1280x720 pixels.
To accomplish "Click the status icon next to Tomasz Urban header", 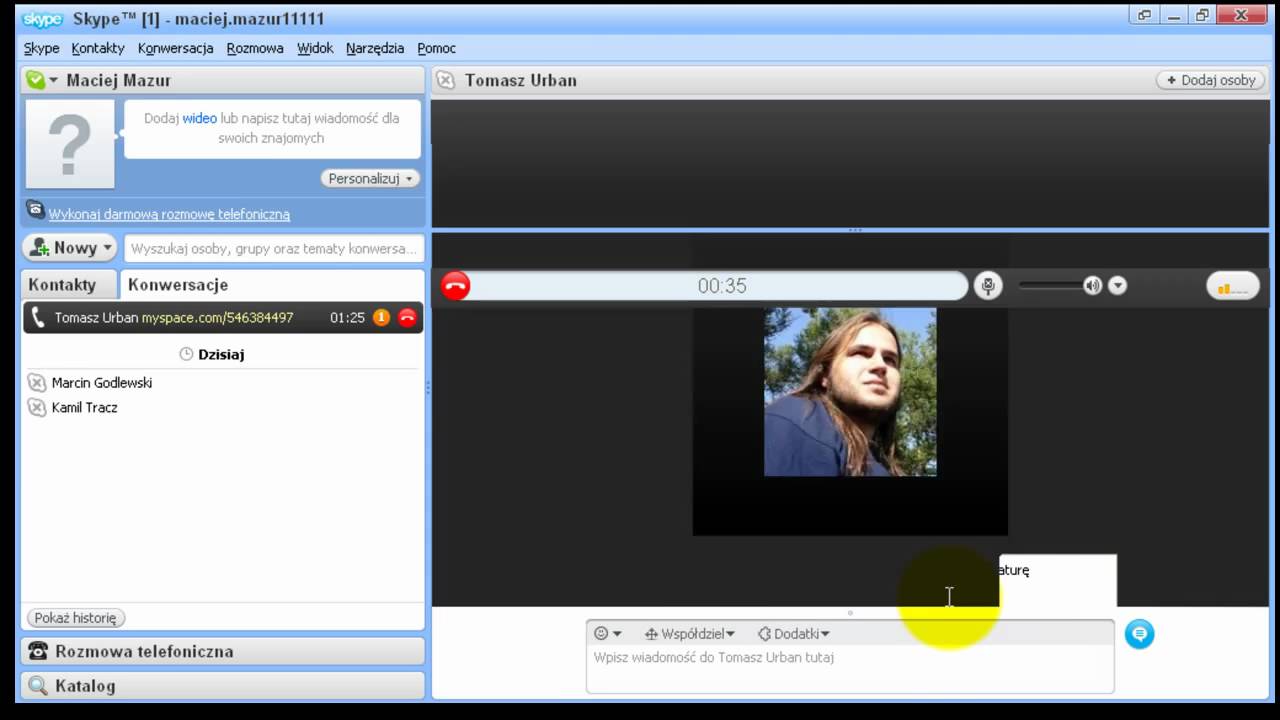I will (446, 80).
